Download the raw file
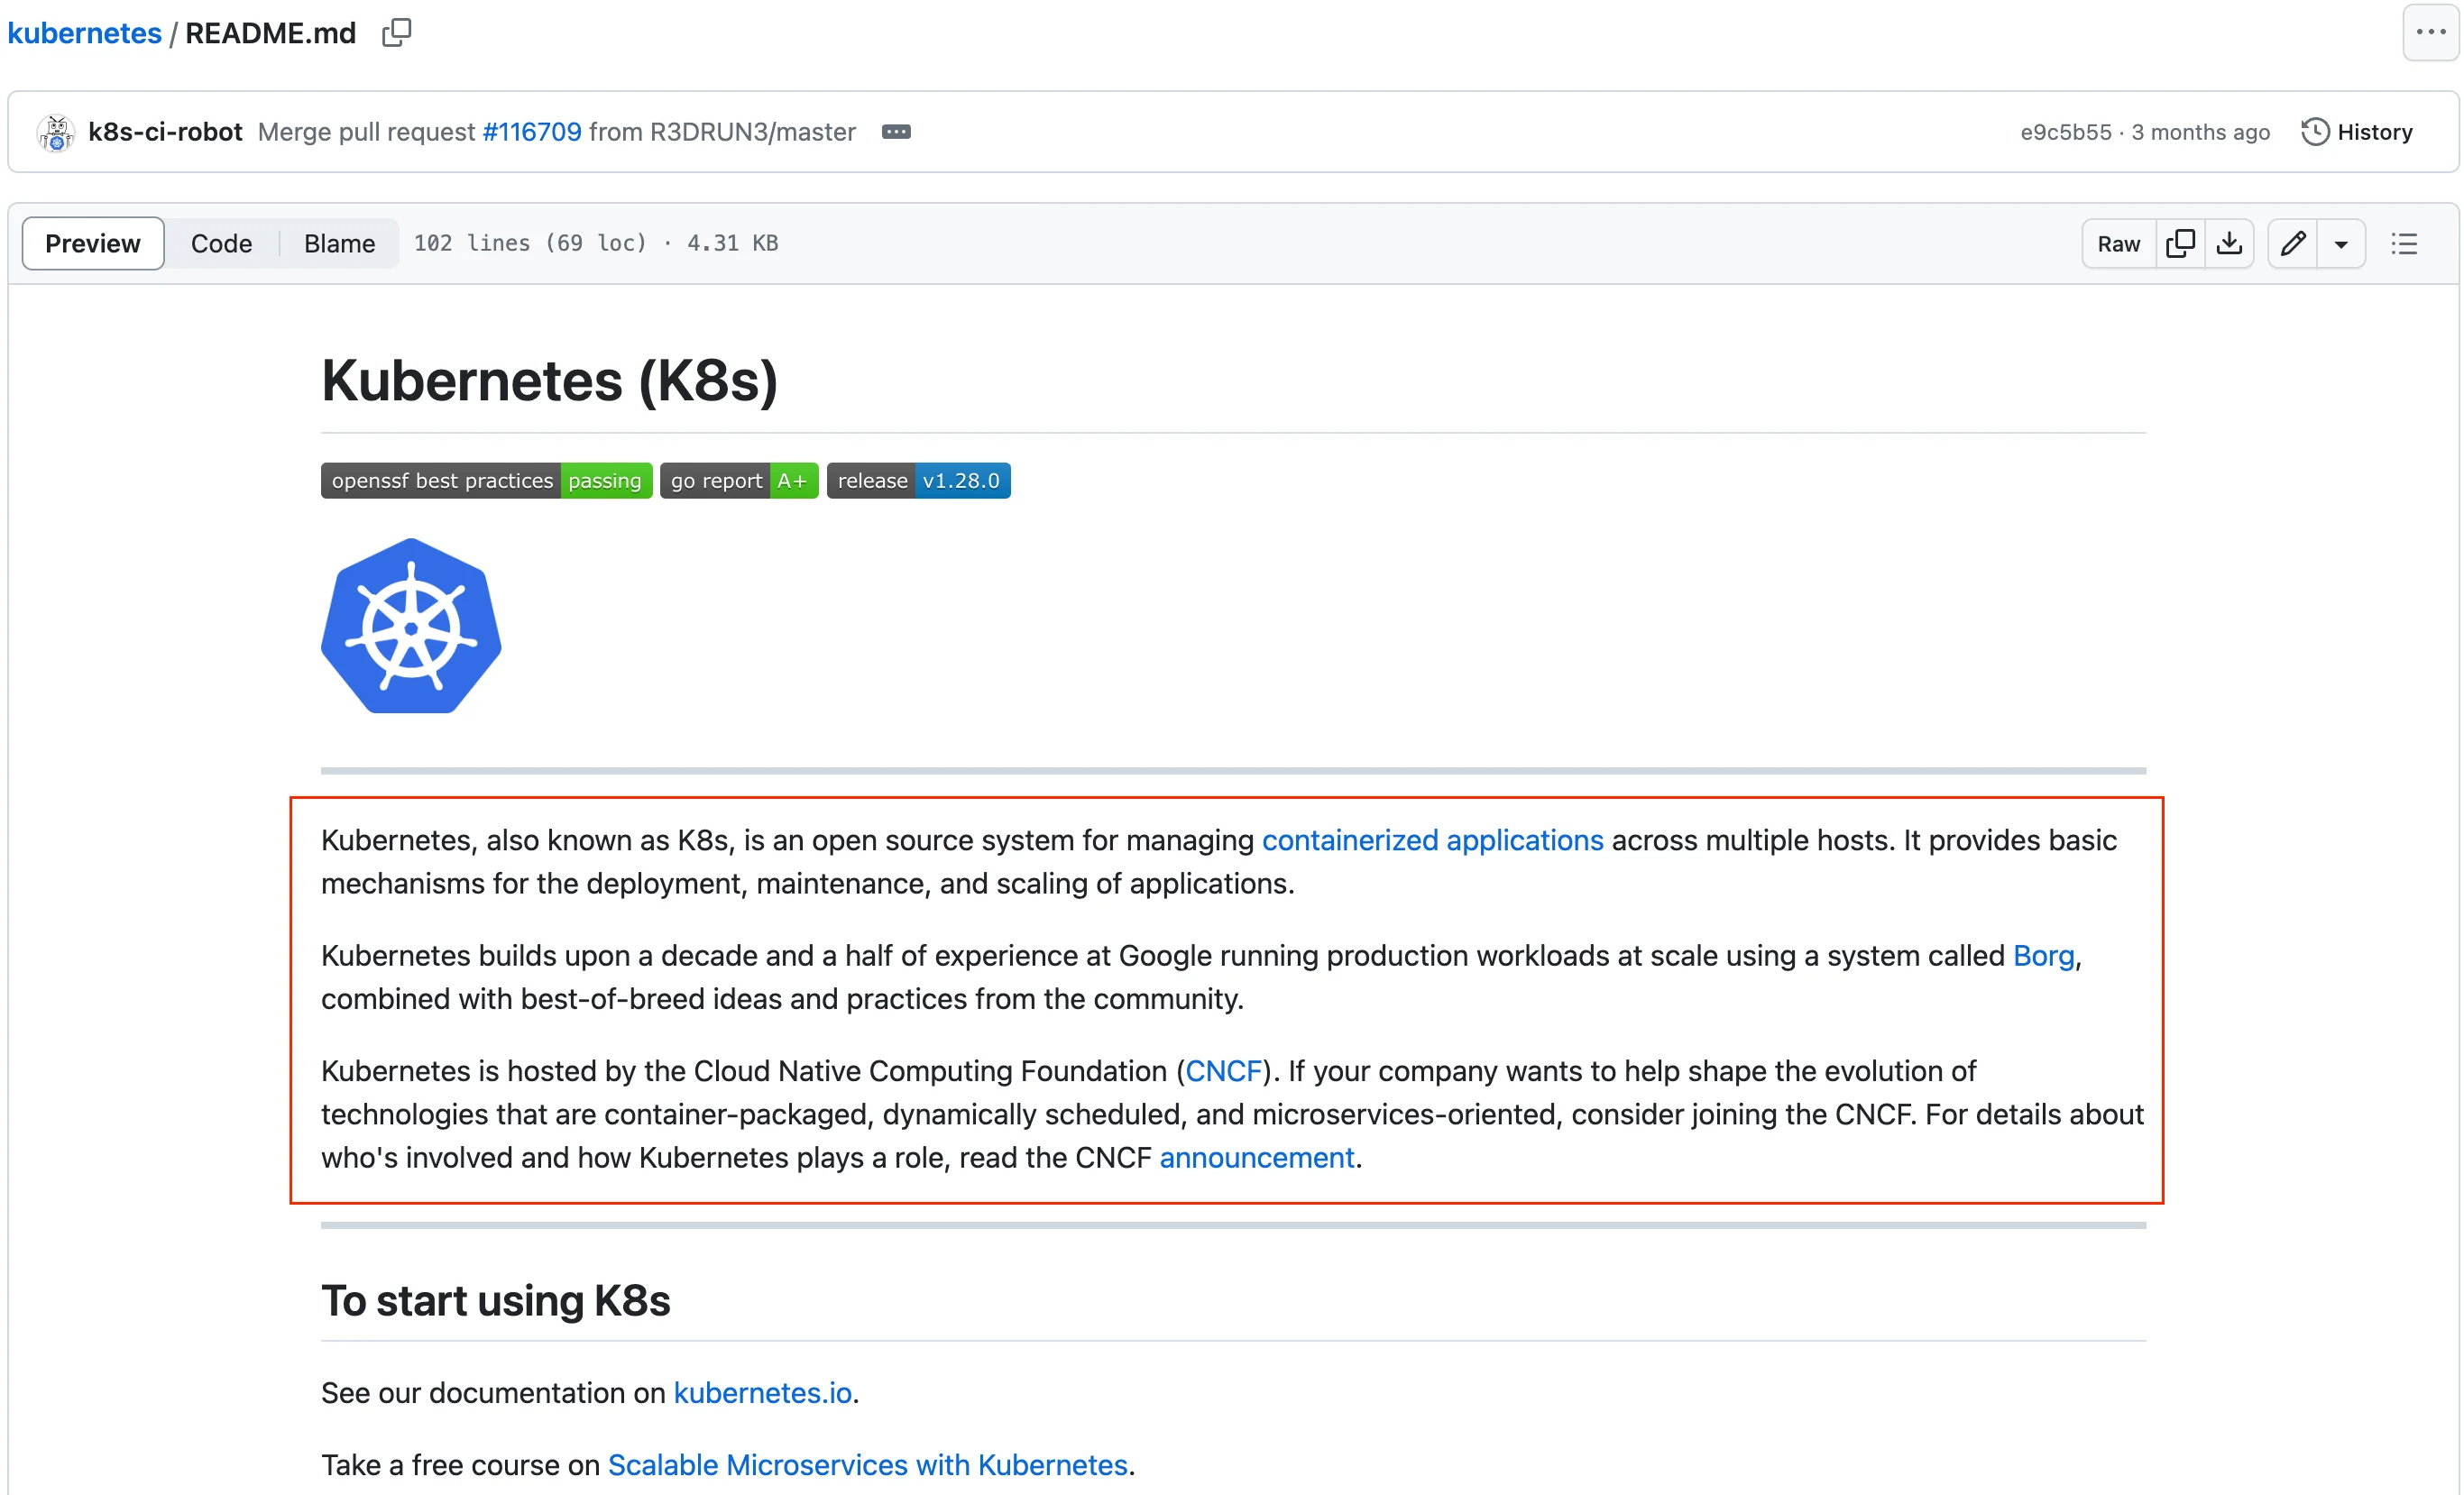The width and height of the screenshot is (2464, 1495). pos(2229,244)
